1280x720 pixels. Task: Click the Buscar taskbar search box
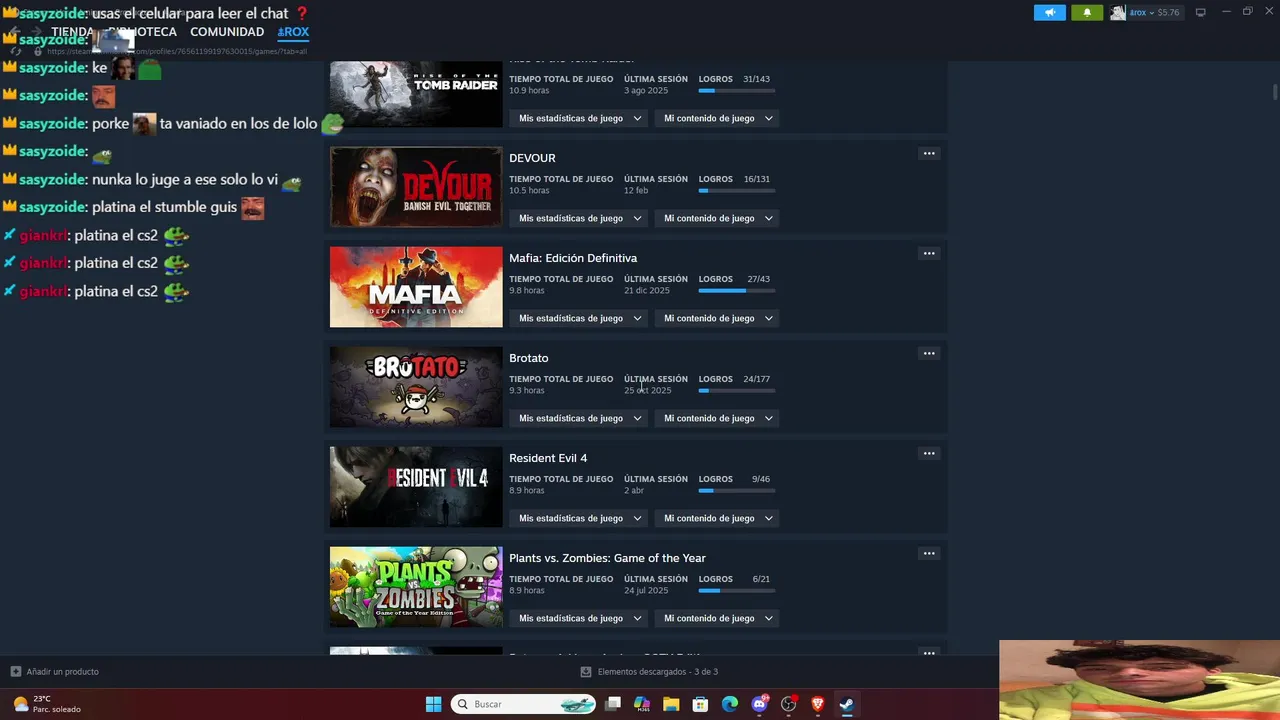[x=523, y=704]
